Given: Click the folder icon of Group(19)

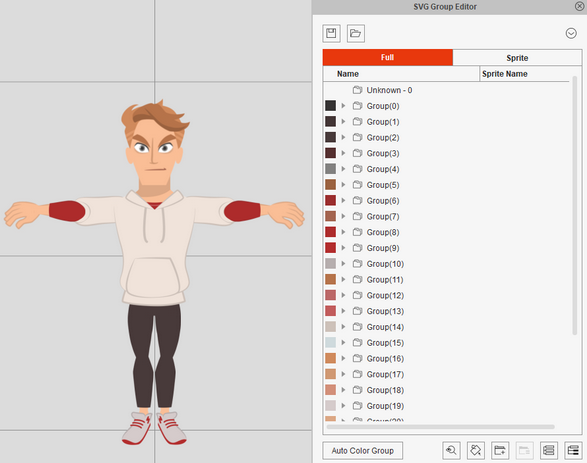Looking at the screenshot, I should tap(358, 405).
